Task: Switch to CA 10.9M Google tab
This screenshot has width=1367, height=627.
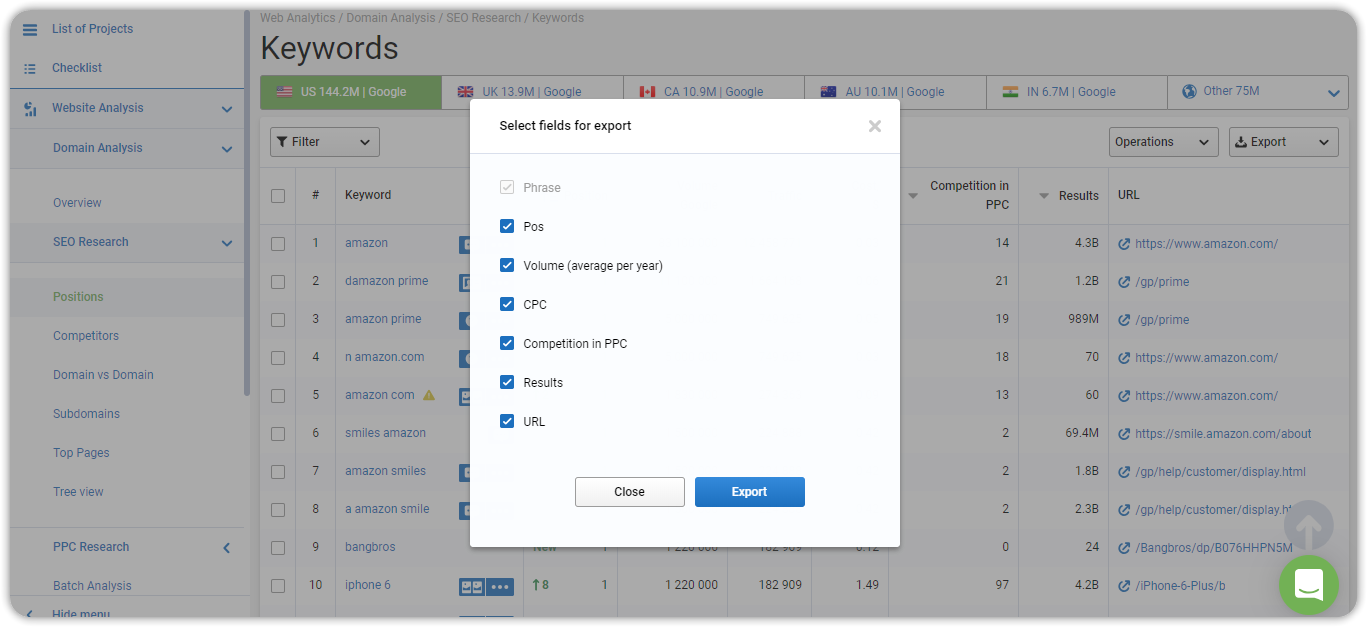Action: pos(714,92)
